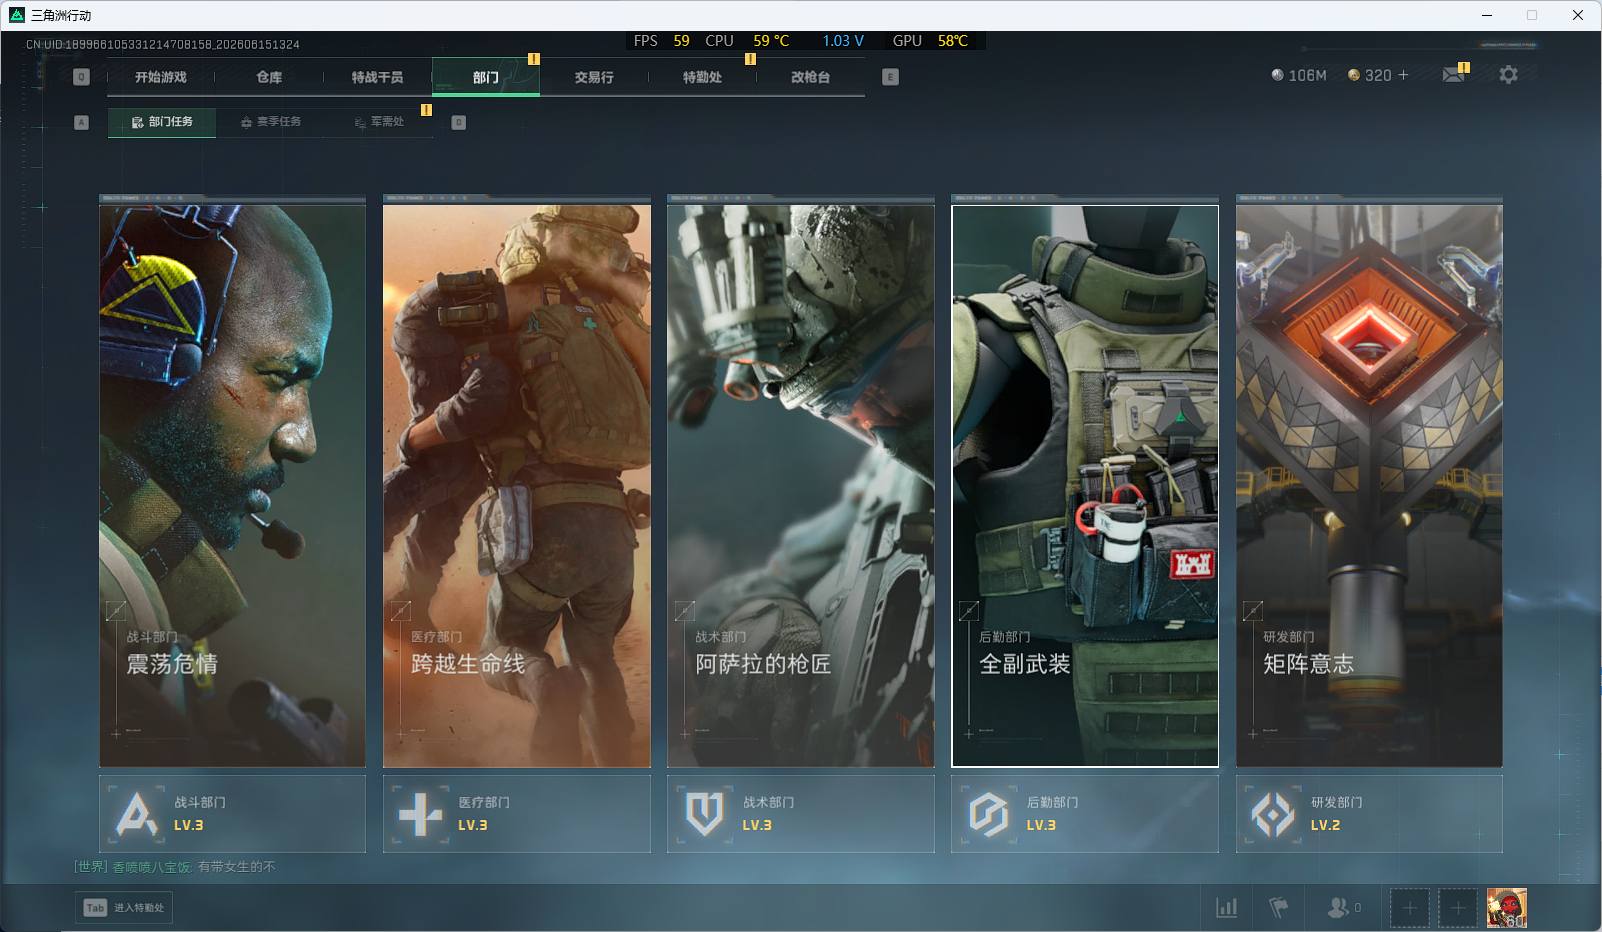The width and height of the screenshot is (1602, 932).
Task: Click the plus to add 320 currency
Action: coord(1403,75)
